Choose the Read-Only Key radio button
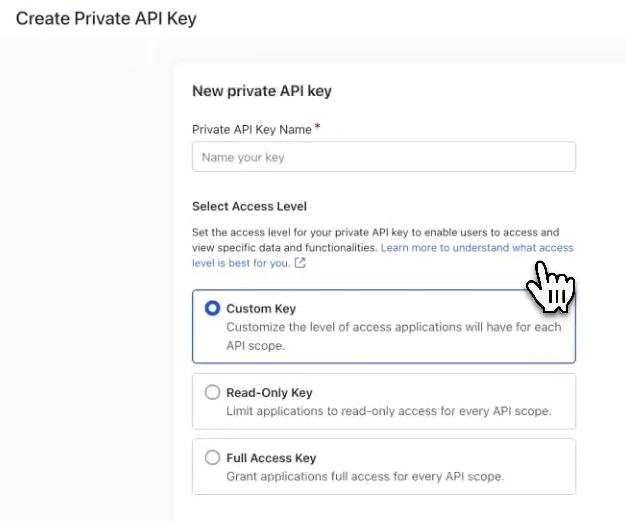The image size is (625, 521). coord(212,393)
